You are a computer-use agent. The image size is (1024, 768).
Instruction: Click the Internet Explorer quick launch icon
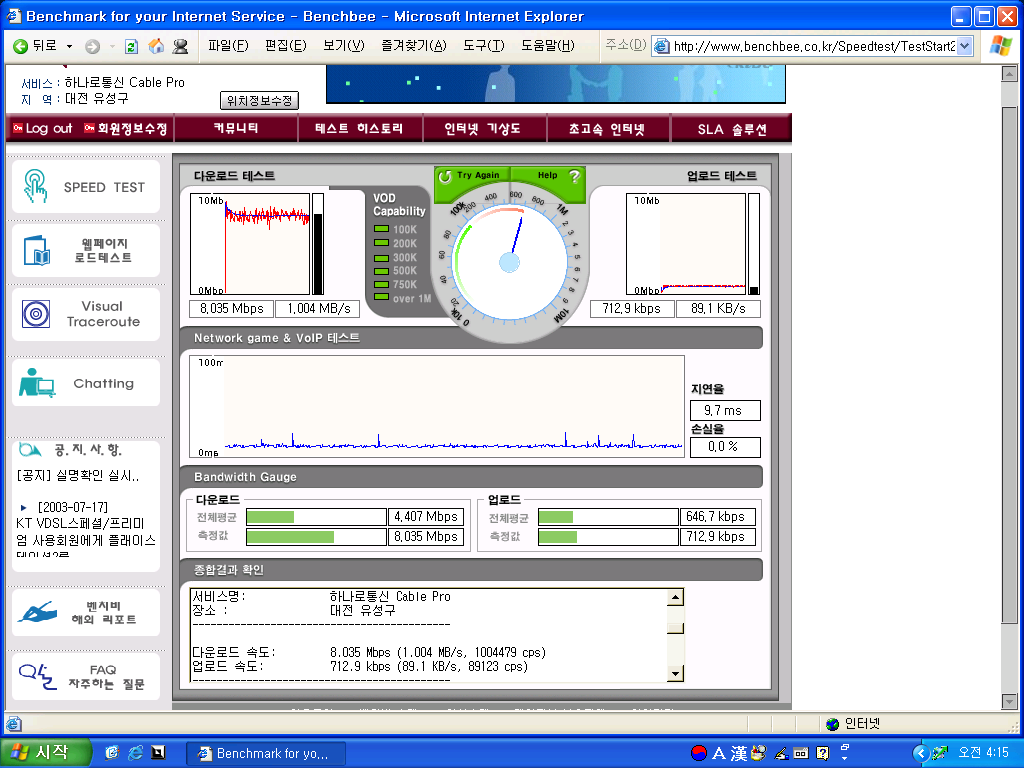coord(135,753)
